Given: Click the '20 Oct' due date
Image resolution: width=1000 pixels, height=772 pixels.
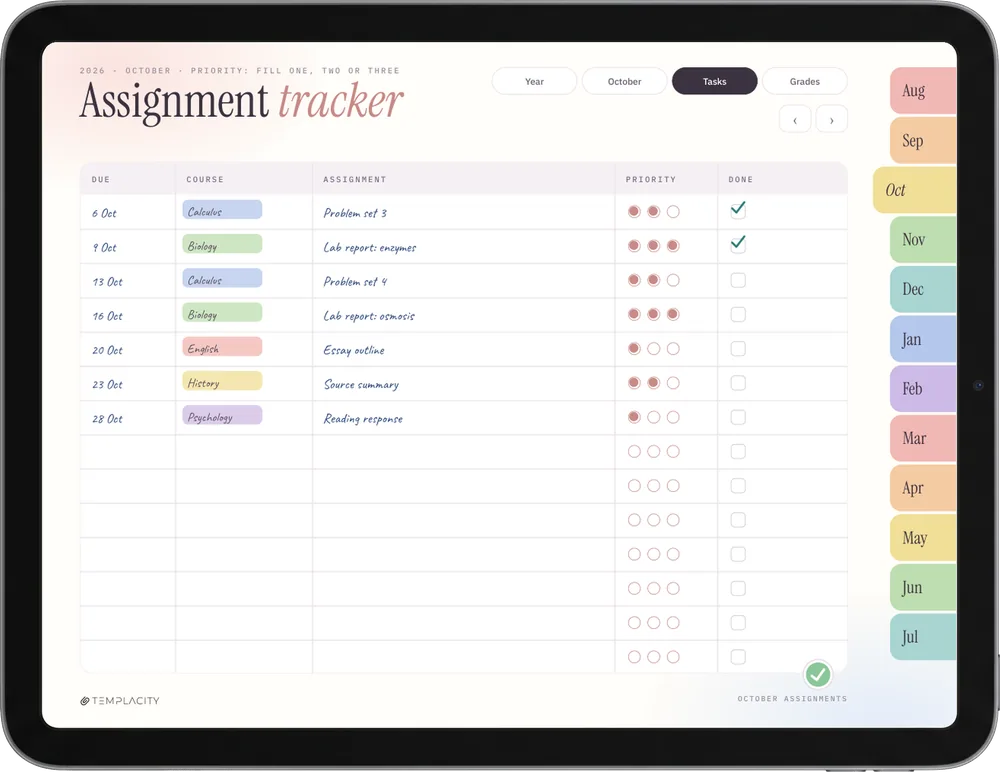Looking at the screenshot, I should pyautogui.click(x=107, y=350).
